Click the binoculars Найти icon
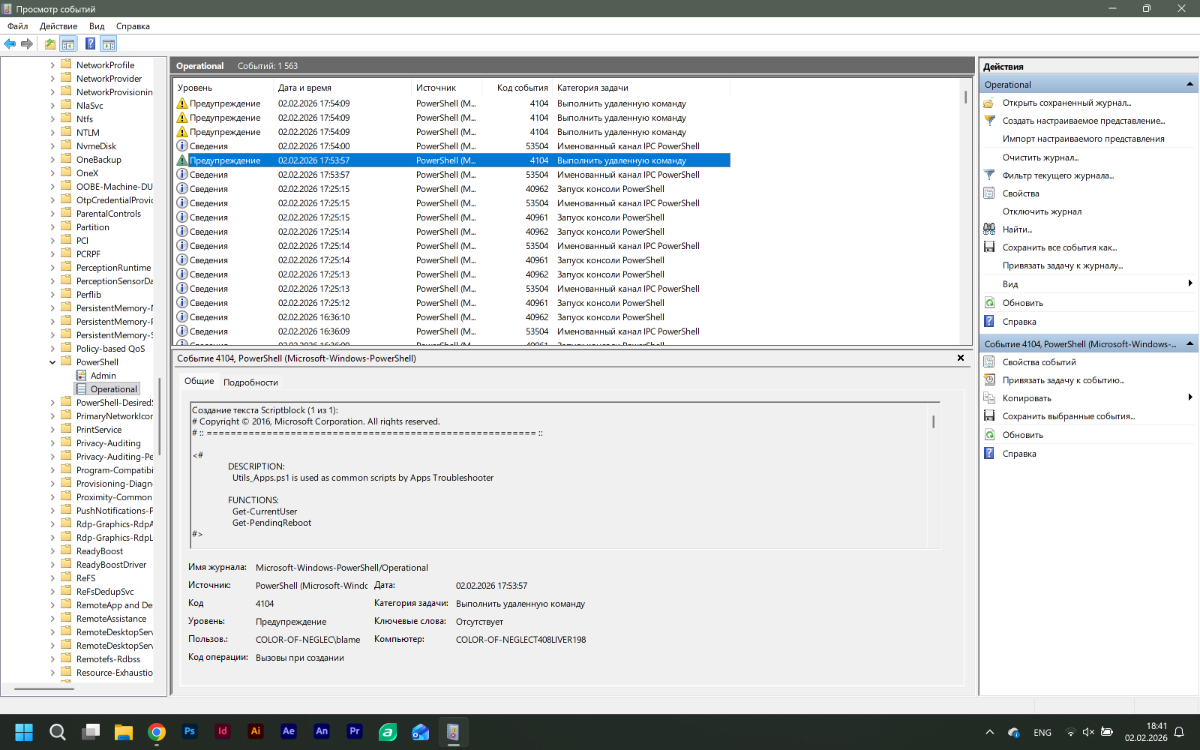Viewport: 1200px width, 750px height. coord(989,229)
